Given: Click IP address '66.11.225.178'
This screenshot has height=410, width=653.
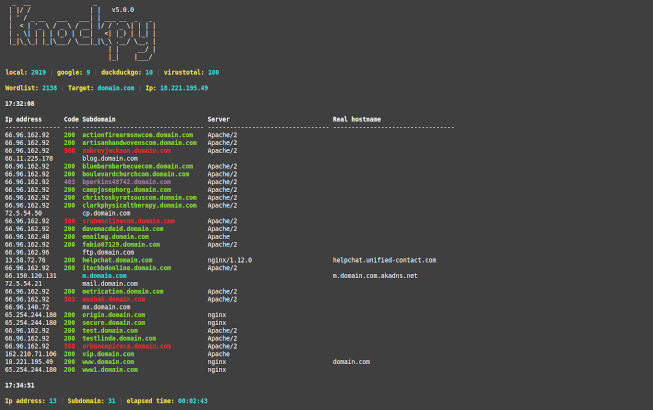Looking at the screenshot, I should [29, 159].
